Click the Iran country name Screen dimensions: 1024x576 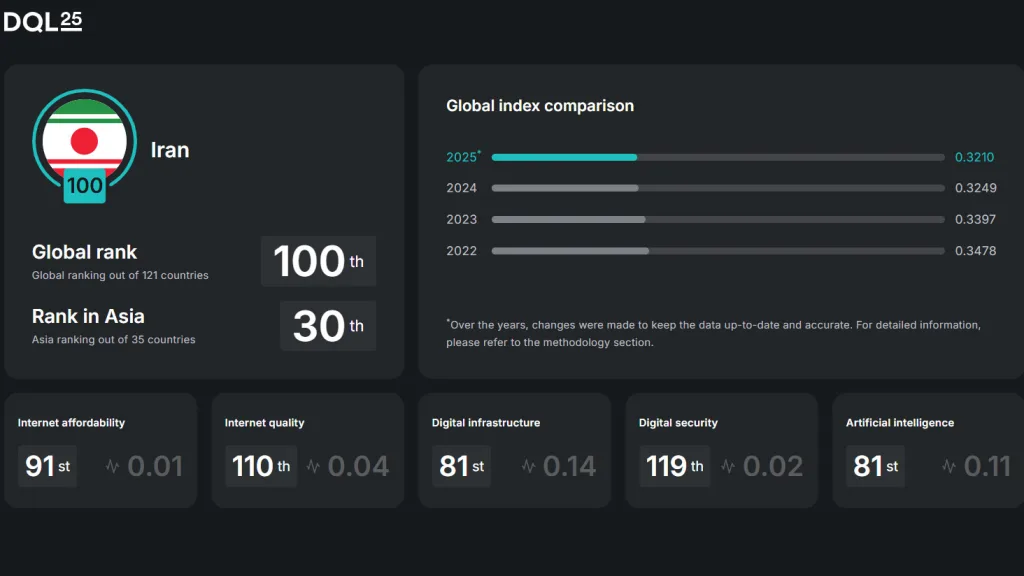(x=169, y=150)
